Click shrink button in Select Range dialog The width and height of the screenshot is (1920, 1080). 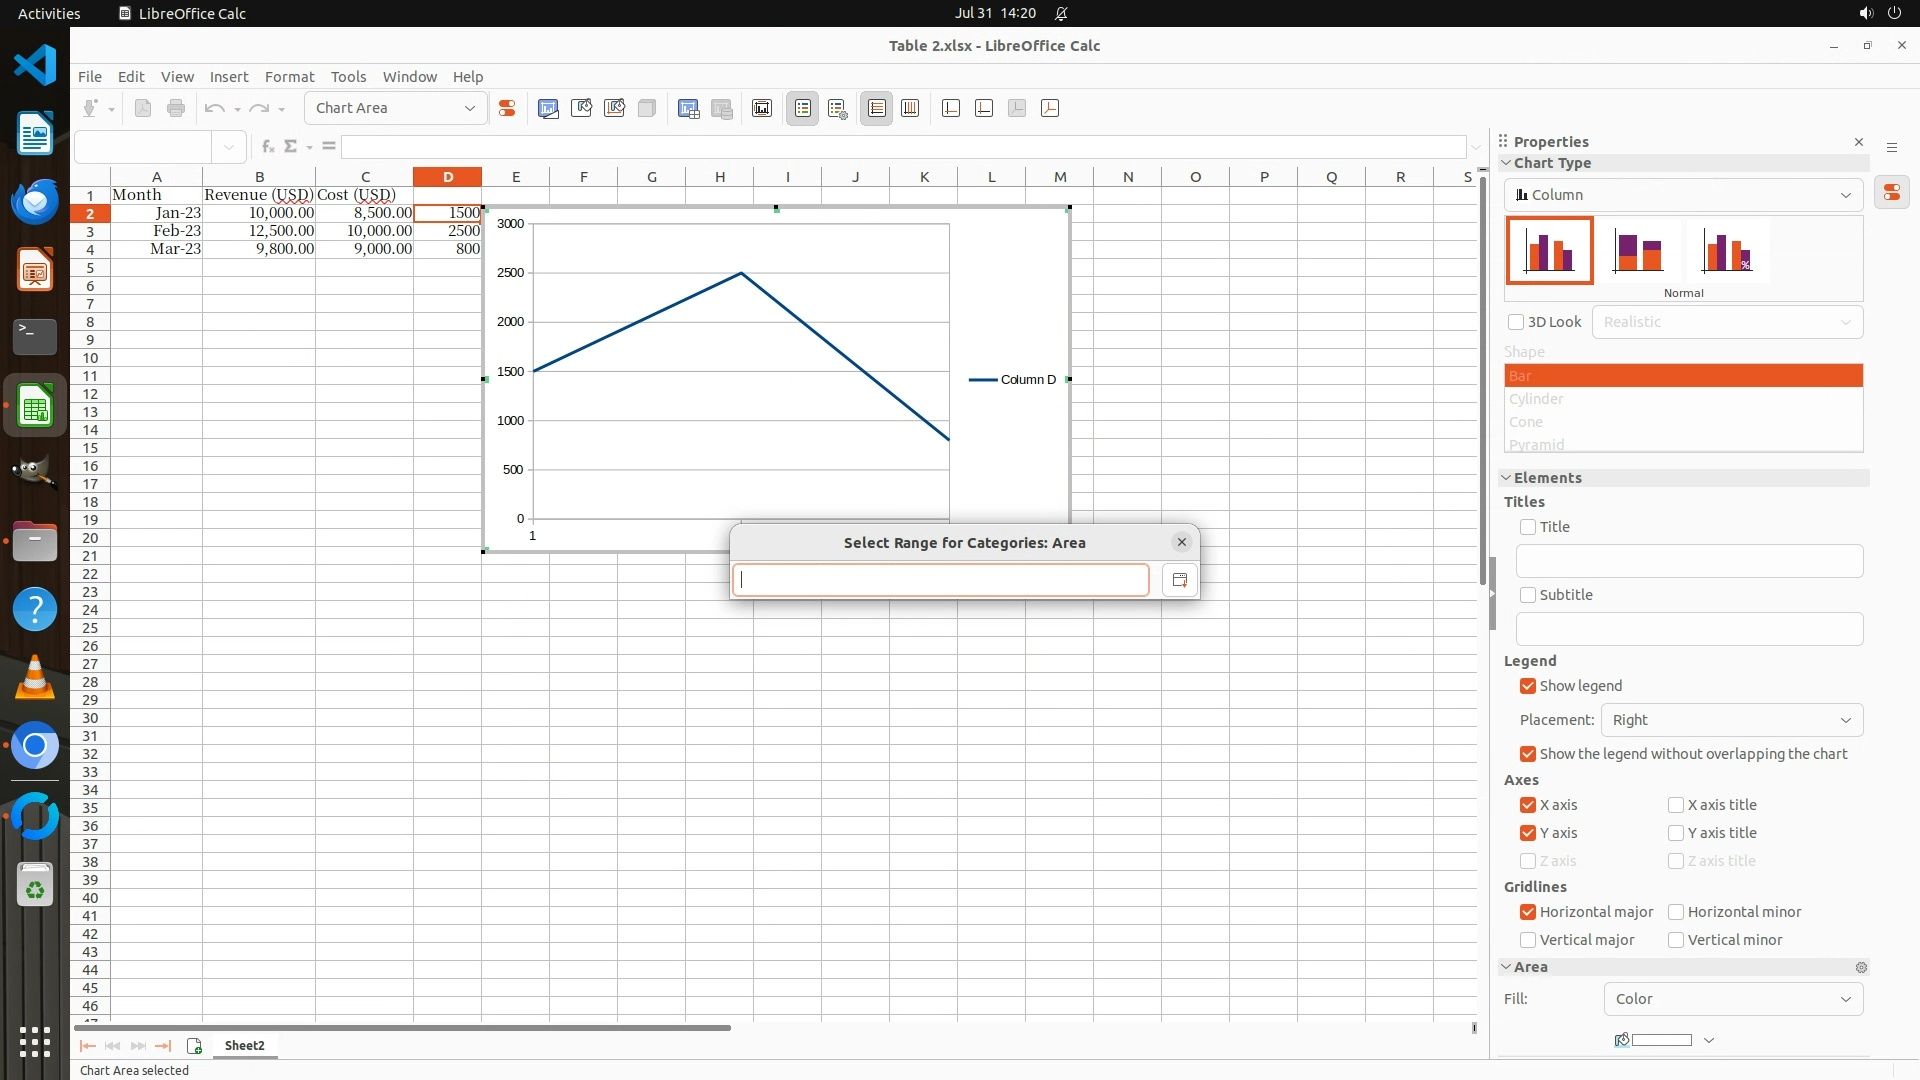pos(1180,581)
